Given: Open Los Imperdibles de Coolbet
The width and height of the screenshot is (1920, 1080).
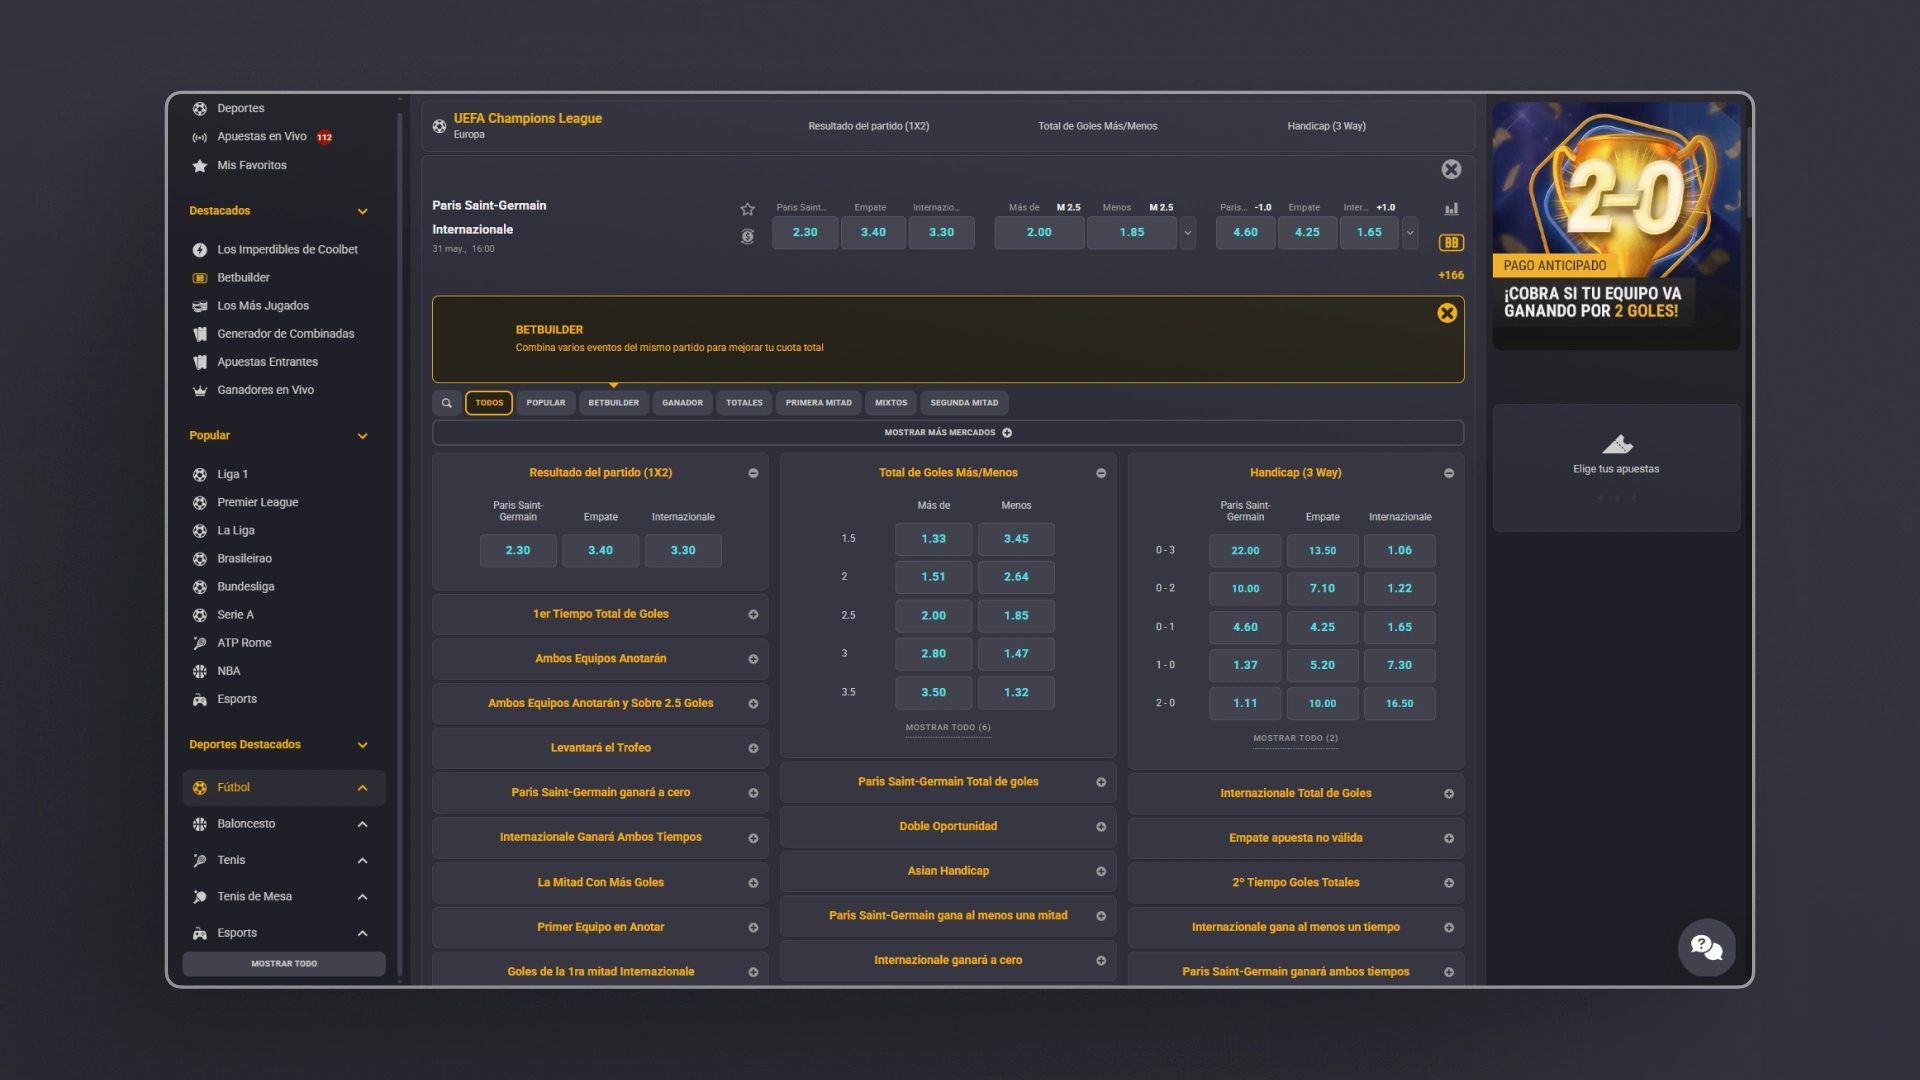Looking at the screenshot, I should pyautogui.click(x=287, y=250).
